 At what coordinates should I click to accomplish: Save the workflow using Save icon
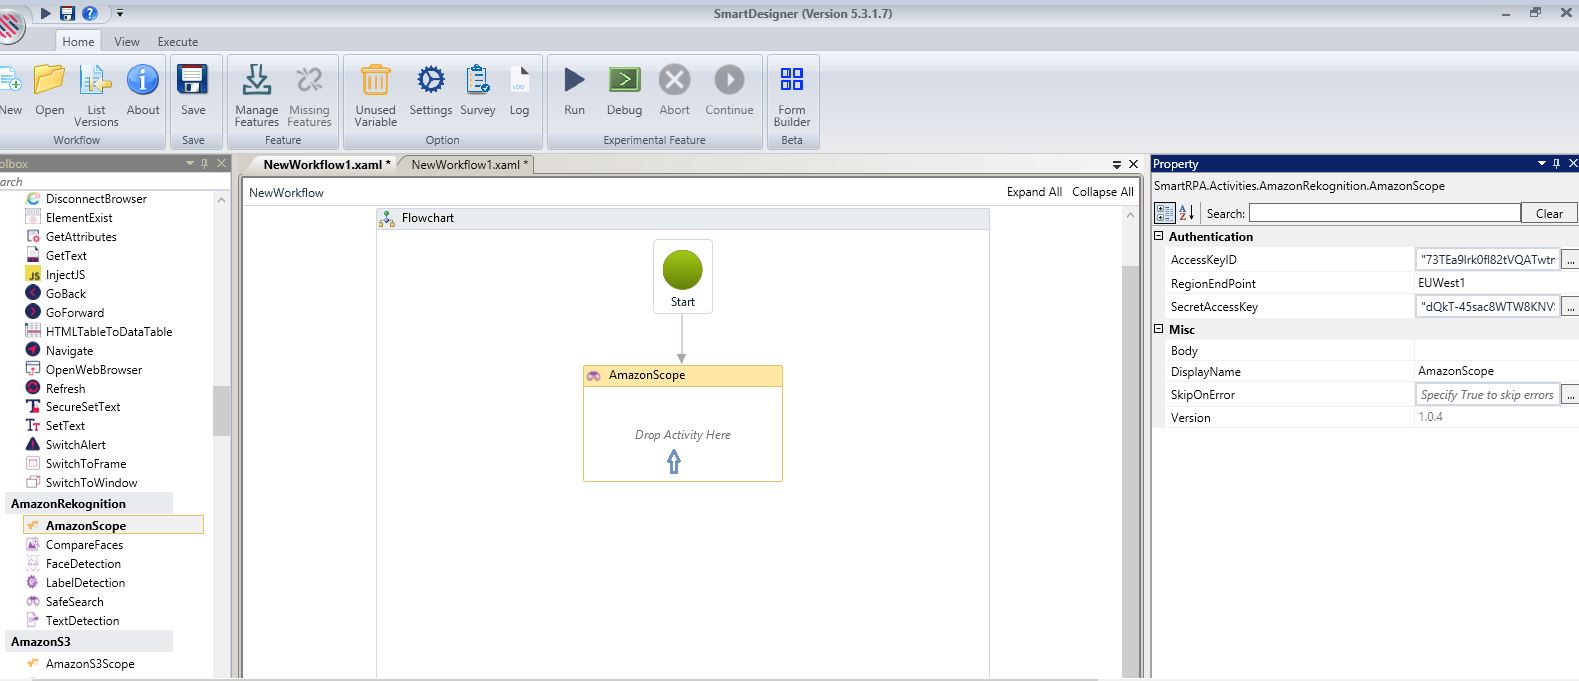point(192,82)
